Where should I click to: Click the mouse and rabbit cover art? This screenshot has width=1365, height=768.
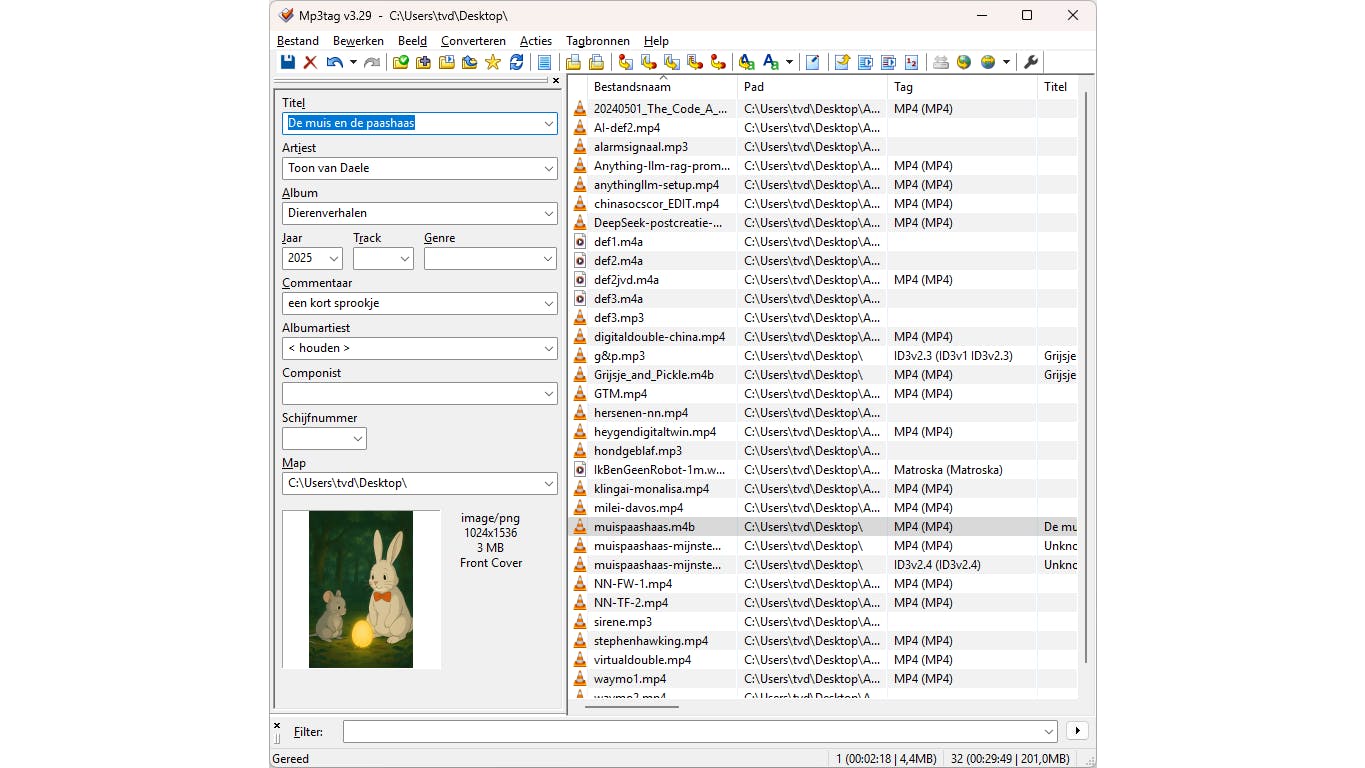[x=361, y=589]
